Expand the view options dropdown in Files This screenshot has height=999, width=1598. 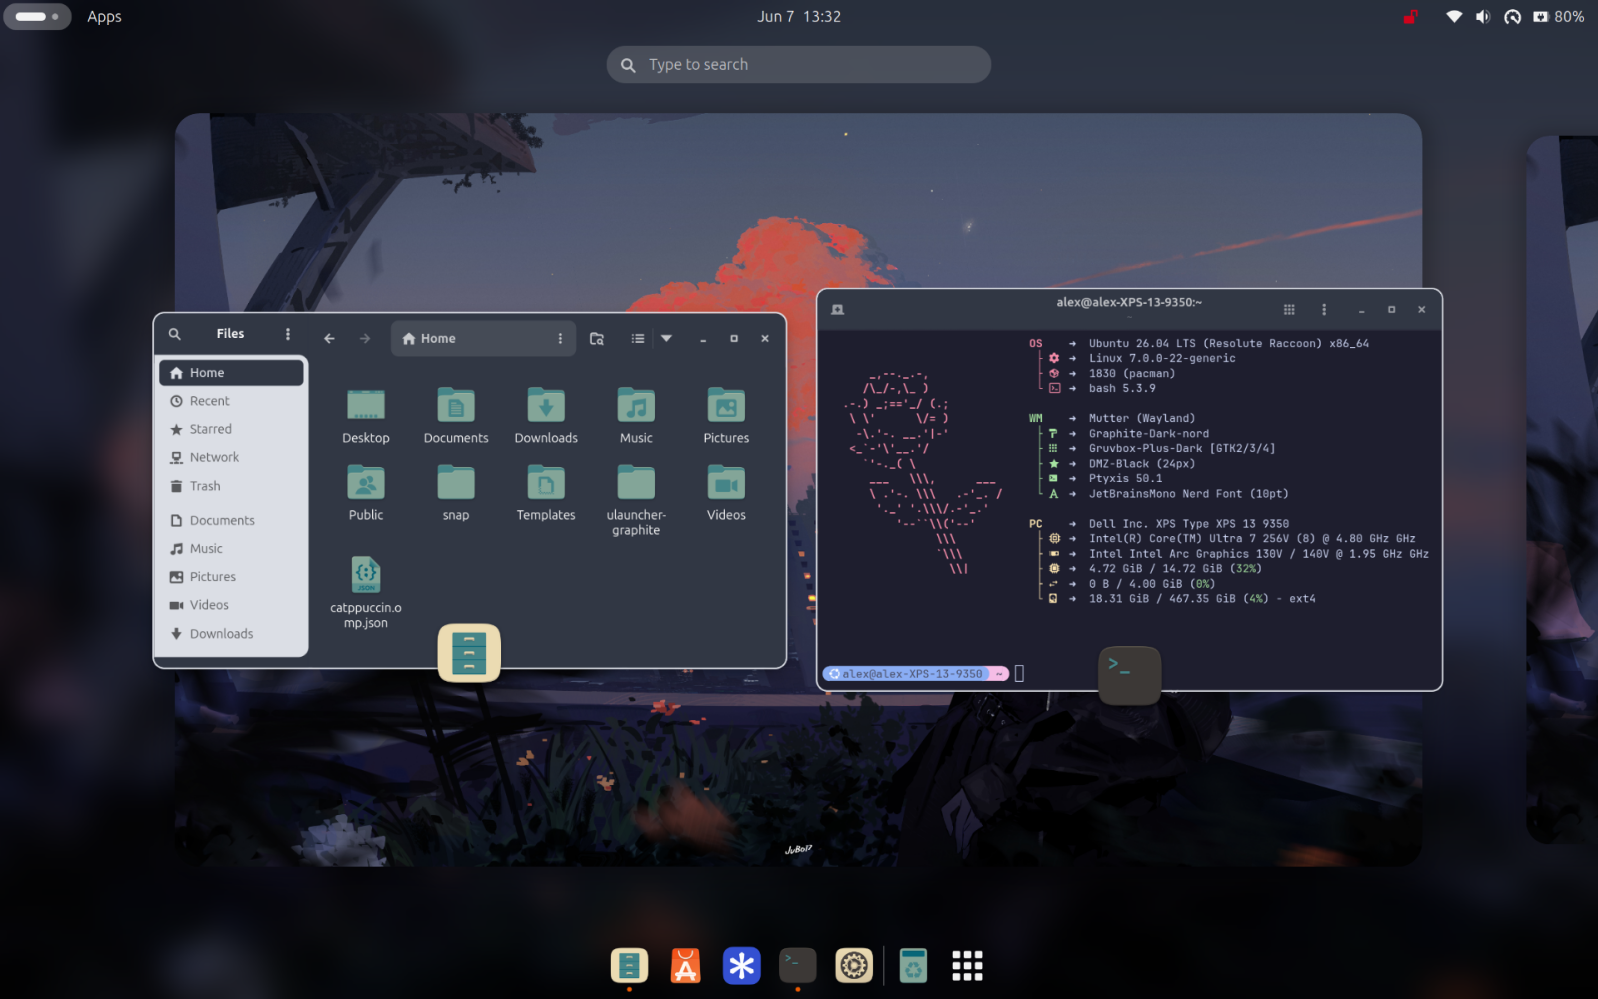666,339
